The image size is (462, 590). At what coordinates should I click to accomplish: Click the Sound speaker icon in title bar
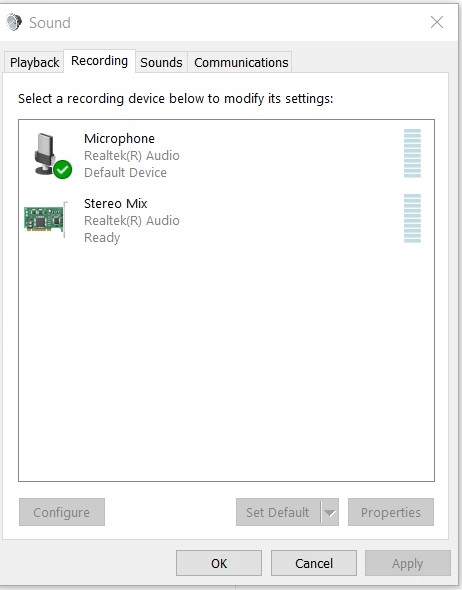pyautogui.click(x=14, y=22)
